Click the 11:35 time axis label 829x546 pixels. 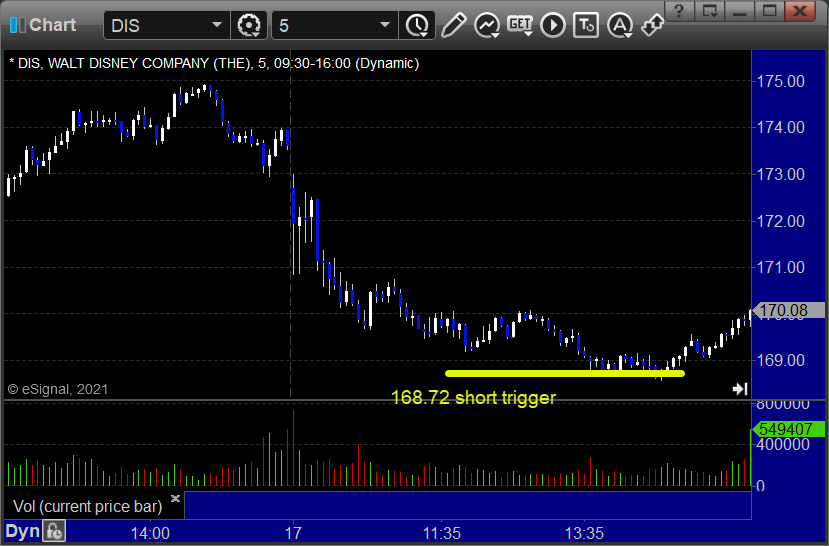pos(441,533)
